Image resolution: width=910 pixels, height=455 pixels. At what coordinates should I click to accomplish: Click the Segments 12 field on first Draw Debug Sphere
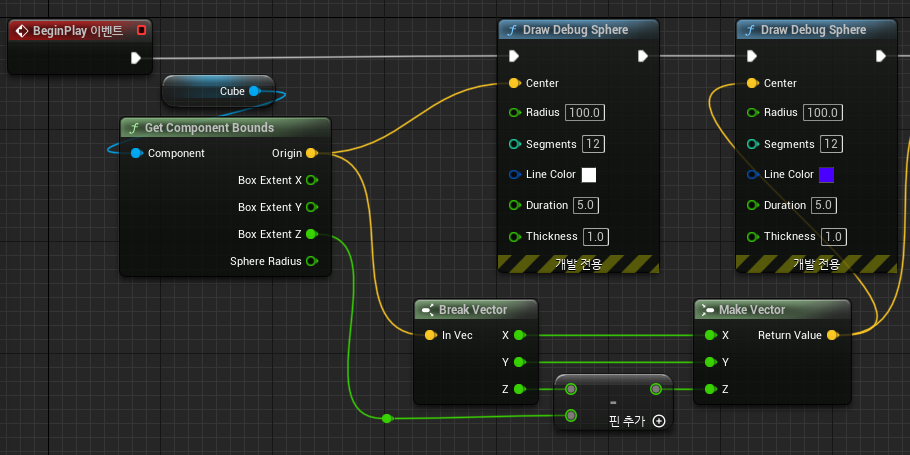pos(593,144)
